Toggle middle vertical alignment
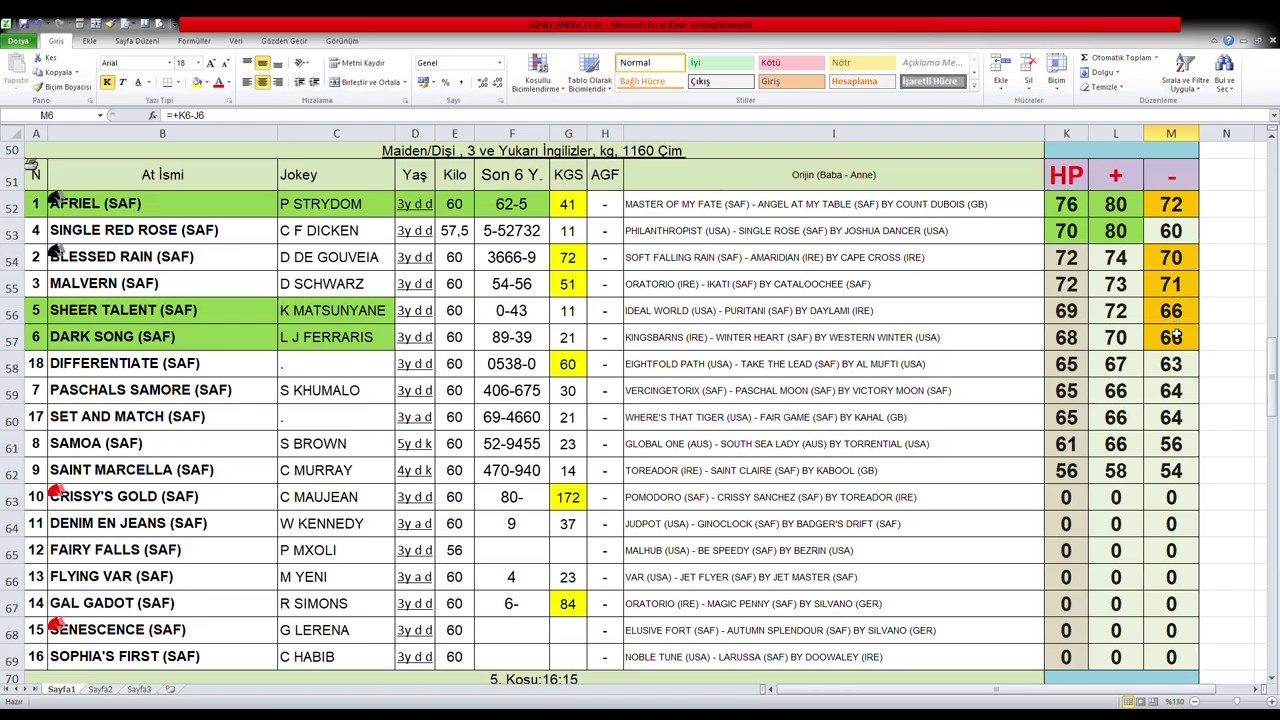 (262, 63)
